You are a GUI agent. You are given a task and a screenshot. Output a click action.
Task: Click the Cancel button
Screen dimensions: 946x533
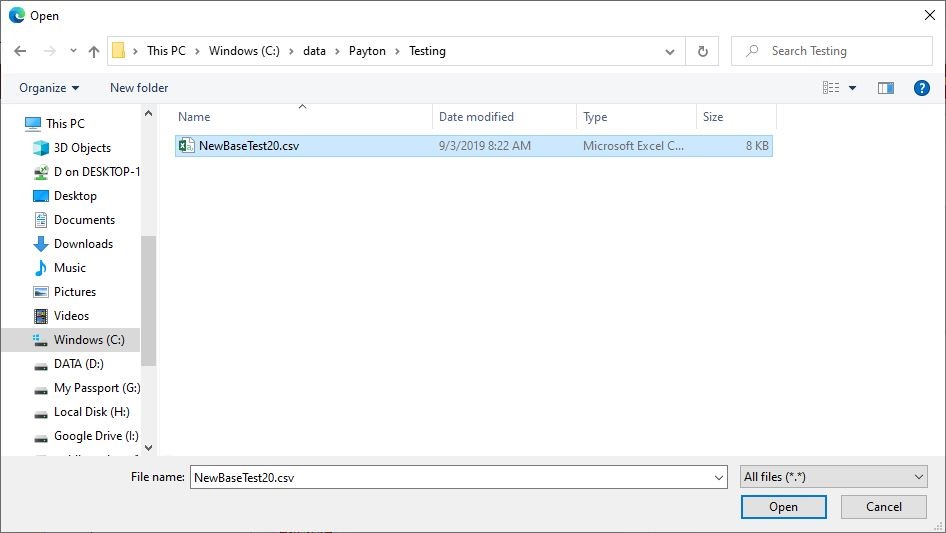883,507
